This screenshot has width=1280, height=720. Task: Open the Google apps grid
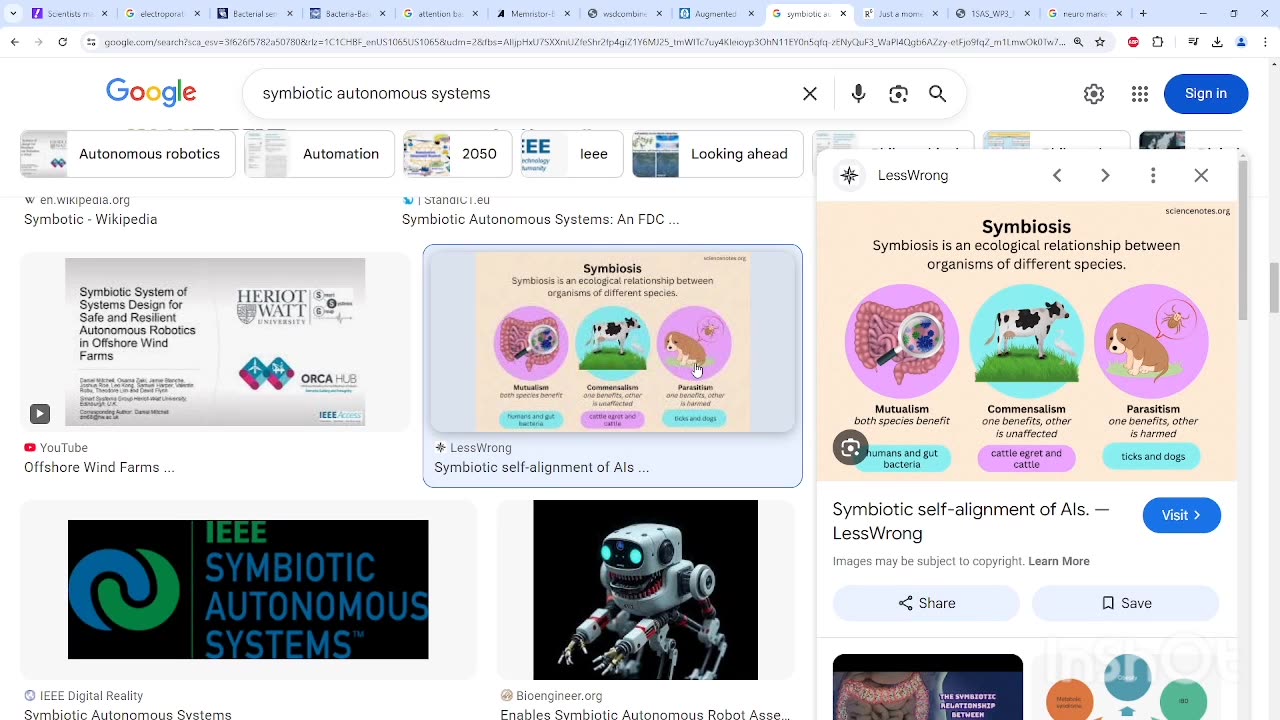coord(1140,93)
